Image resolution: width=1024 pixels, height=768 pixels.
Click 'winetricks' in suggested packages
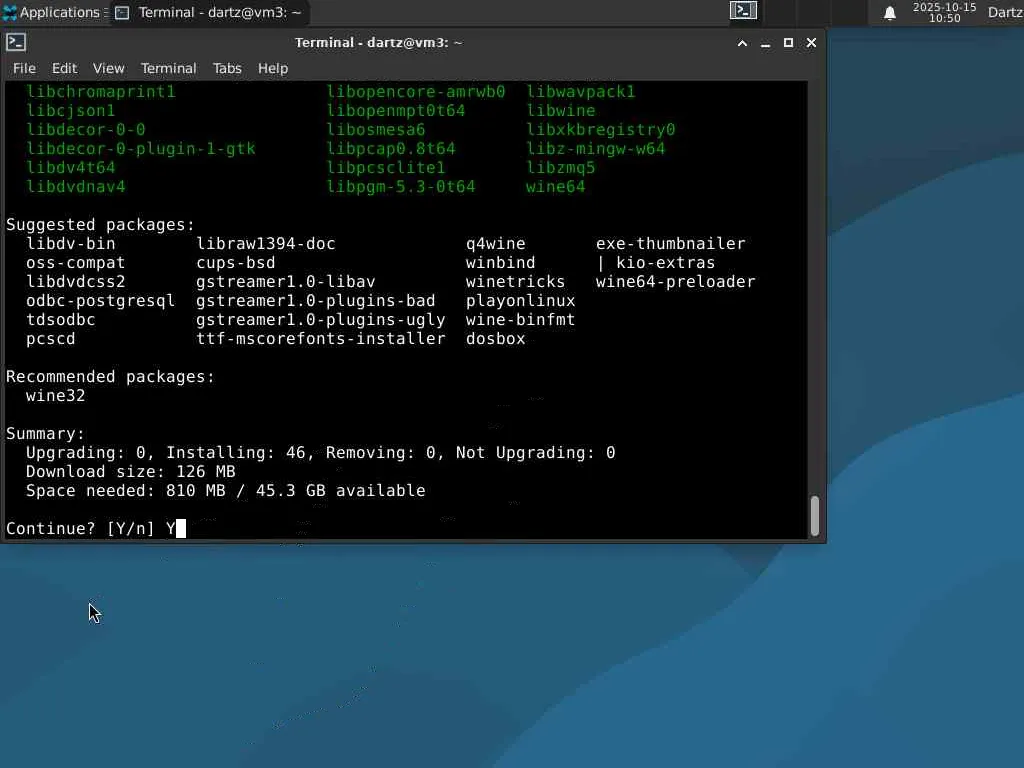515,281
